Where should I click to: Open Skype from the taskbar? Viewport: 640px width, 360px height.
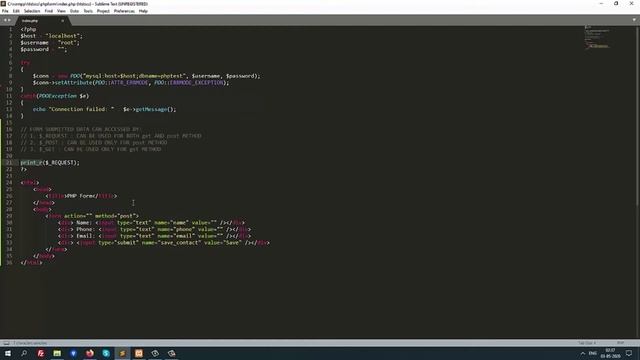(x=106, y=353)
